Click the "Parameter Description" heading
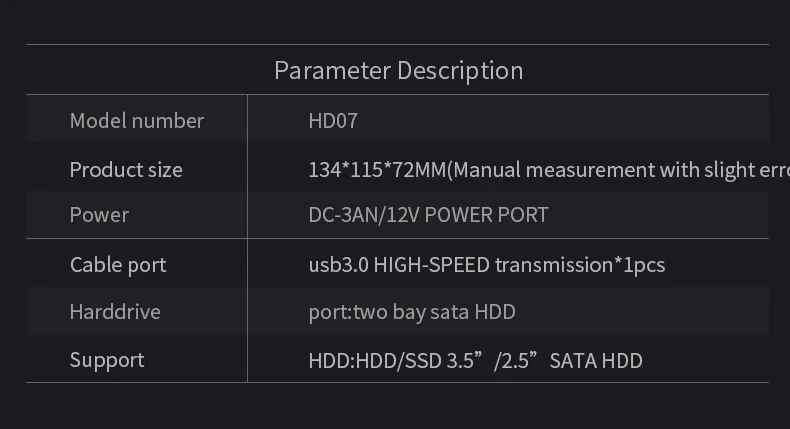790x429 pixels. click(x=398, y=71)
